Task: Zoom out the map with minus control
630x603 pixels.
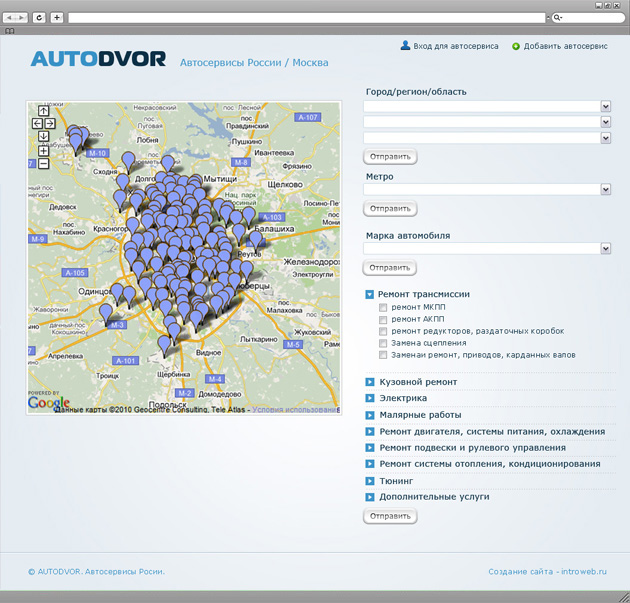Action: (43, 164)
